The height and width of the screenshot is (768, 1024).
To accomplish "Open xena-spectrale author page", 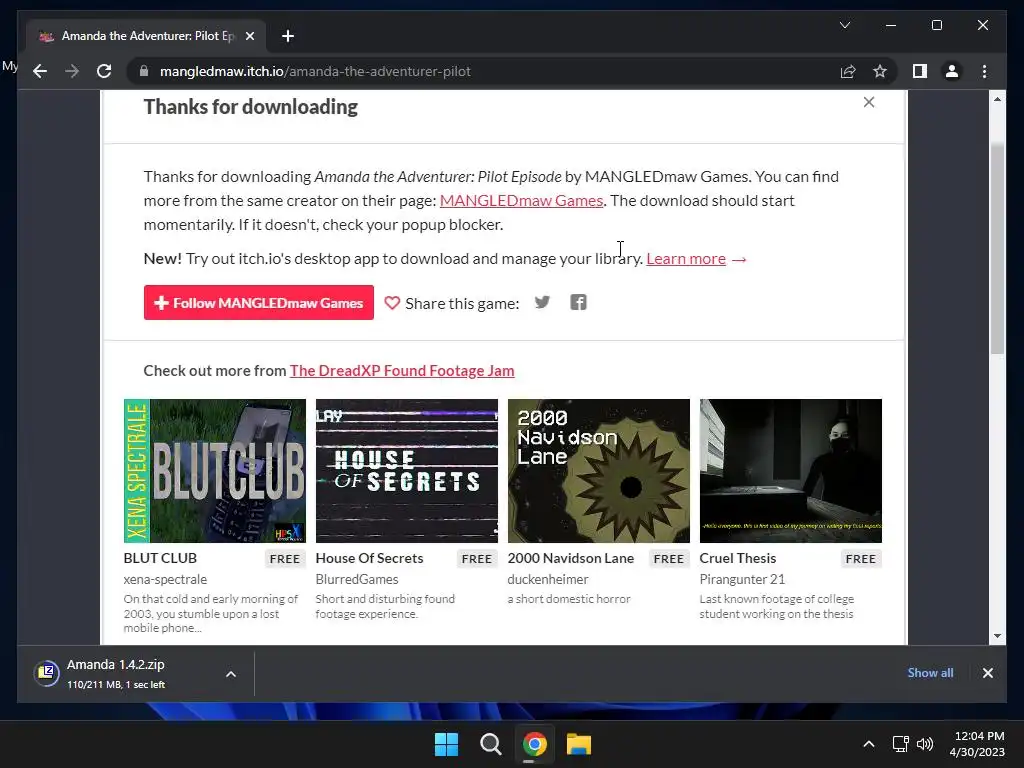I will [x=165, y=579].
